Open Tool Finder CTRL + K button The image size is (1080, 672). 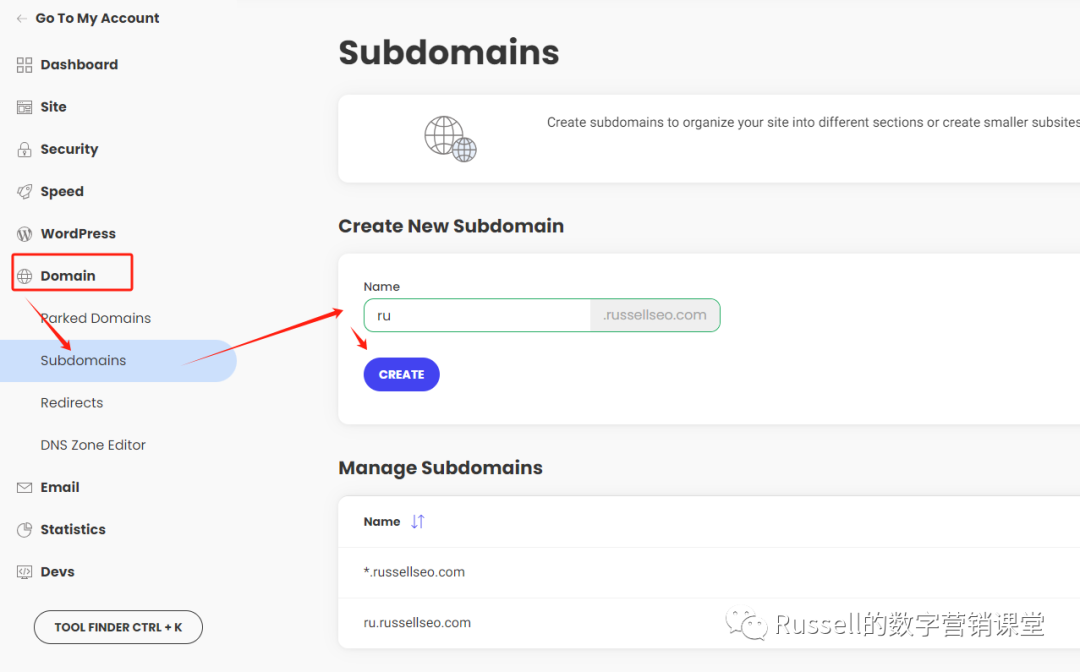[118, 627]
